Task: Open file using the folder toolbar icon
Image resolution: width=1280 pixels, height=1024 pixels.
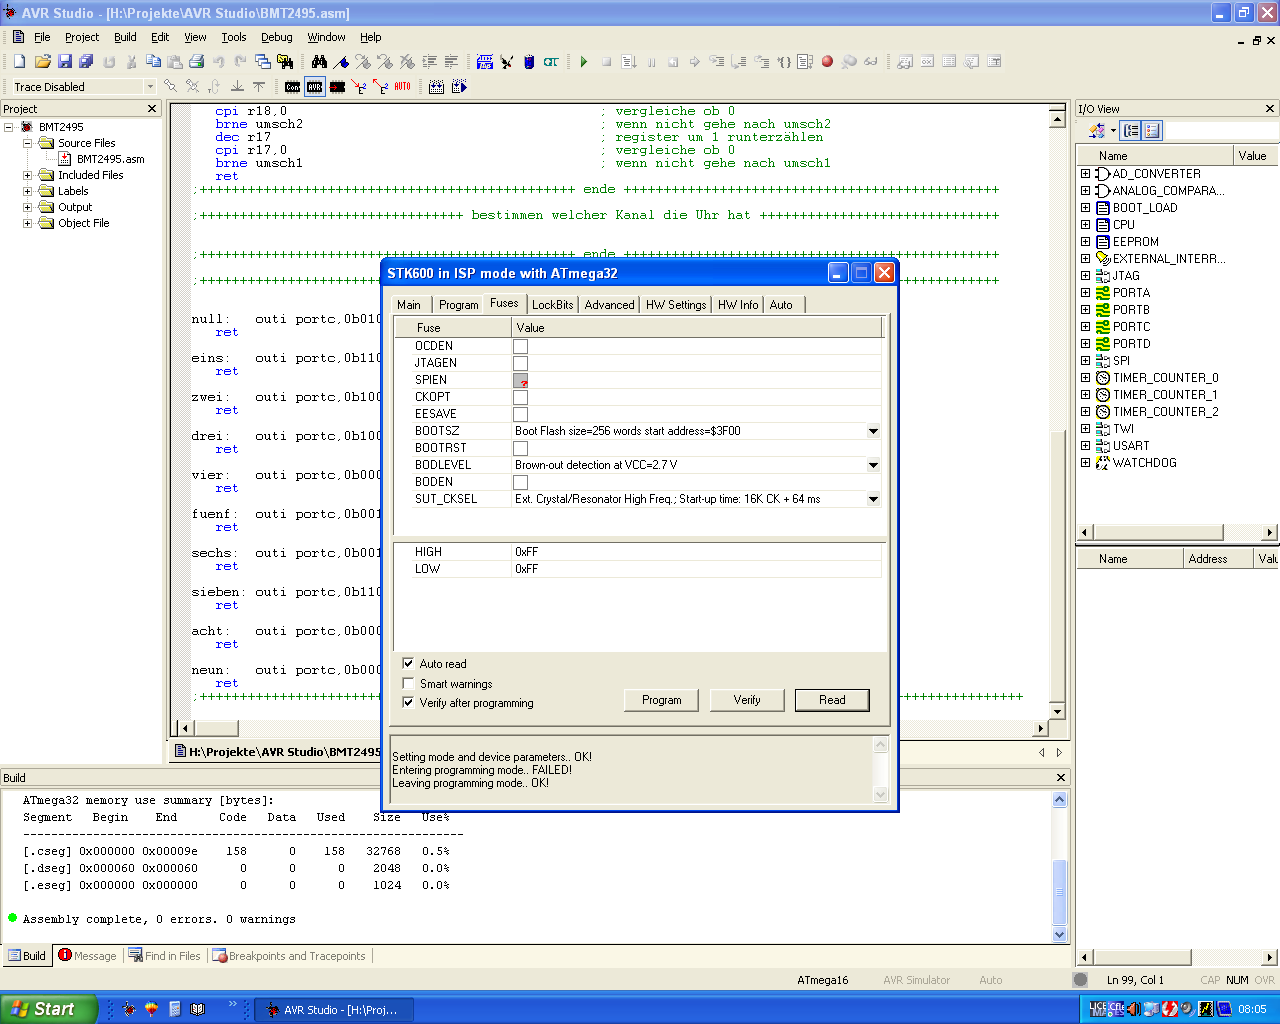Action: (42, 62)
